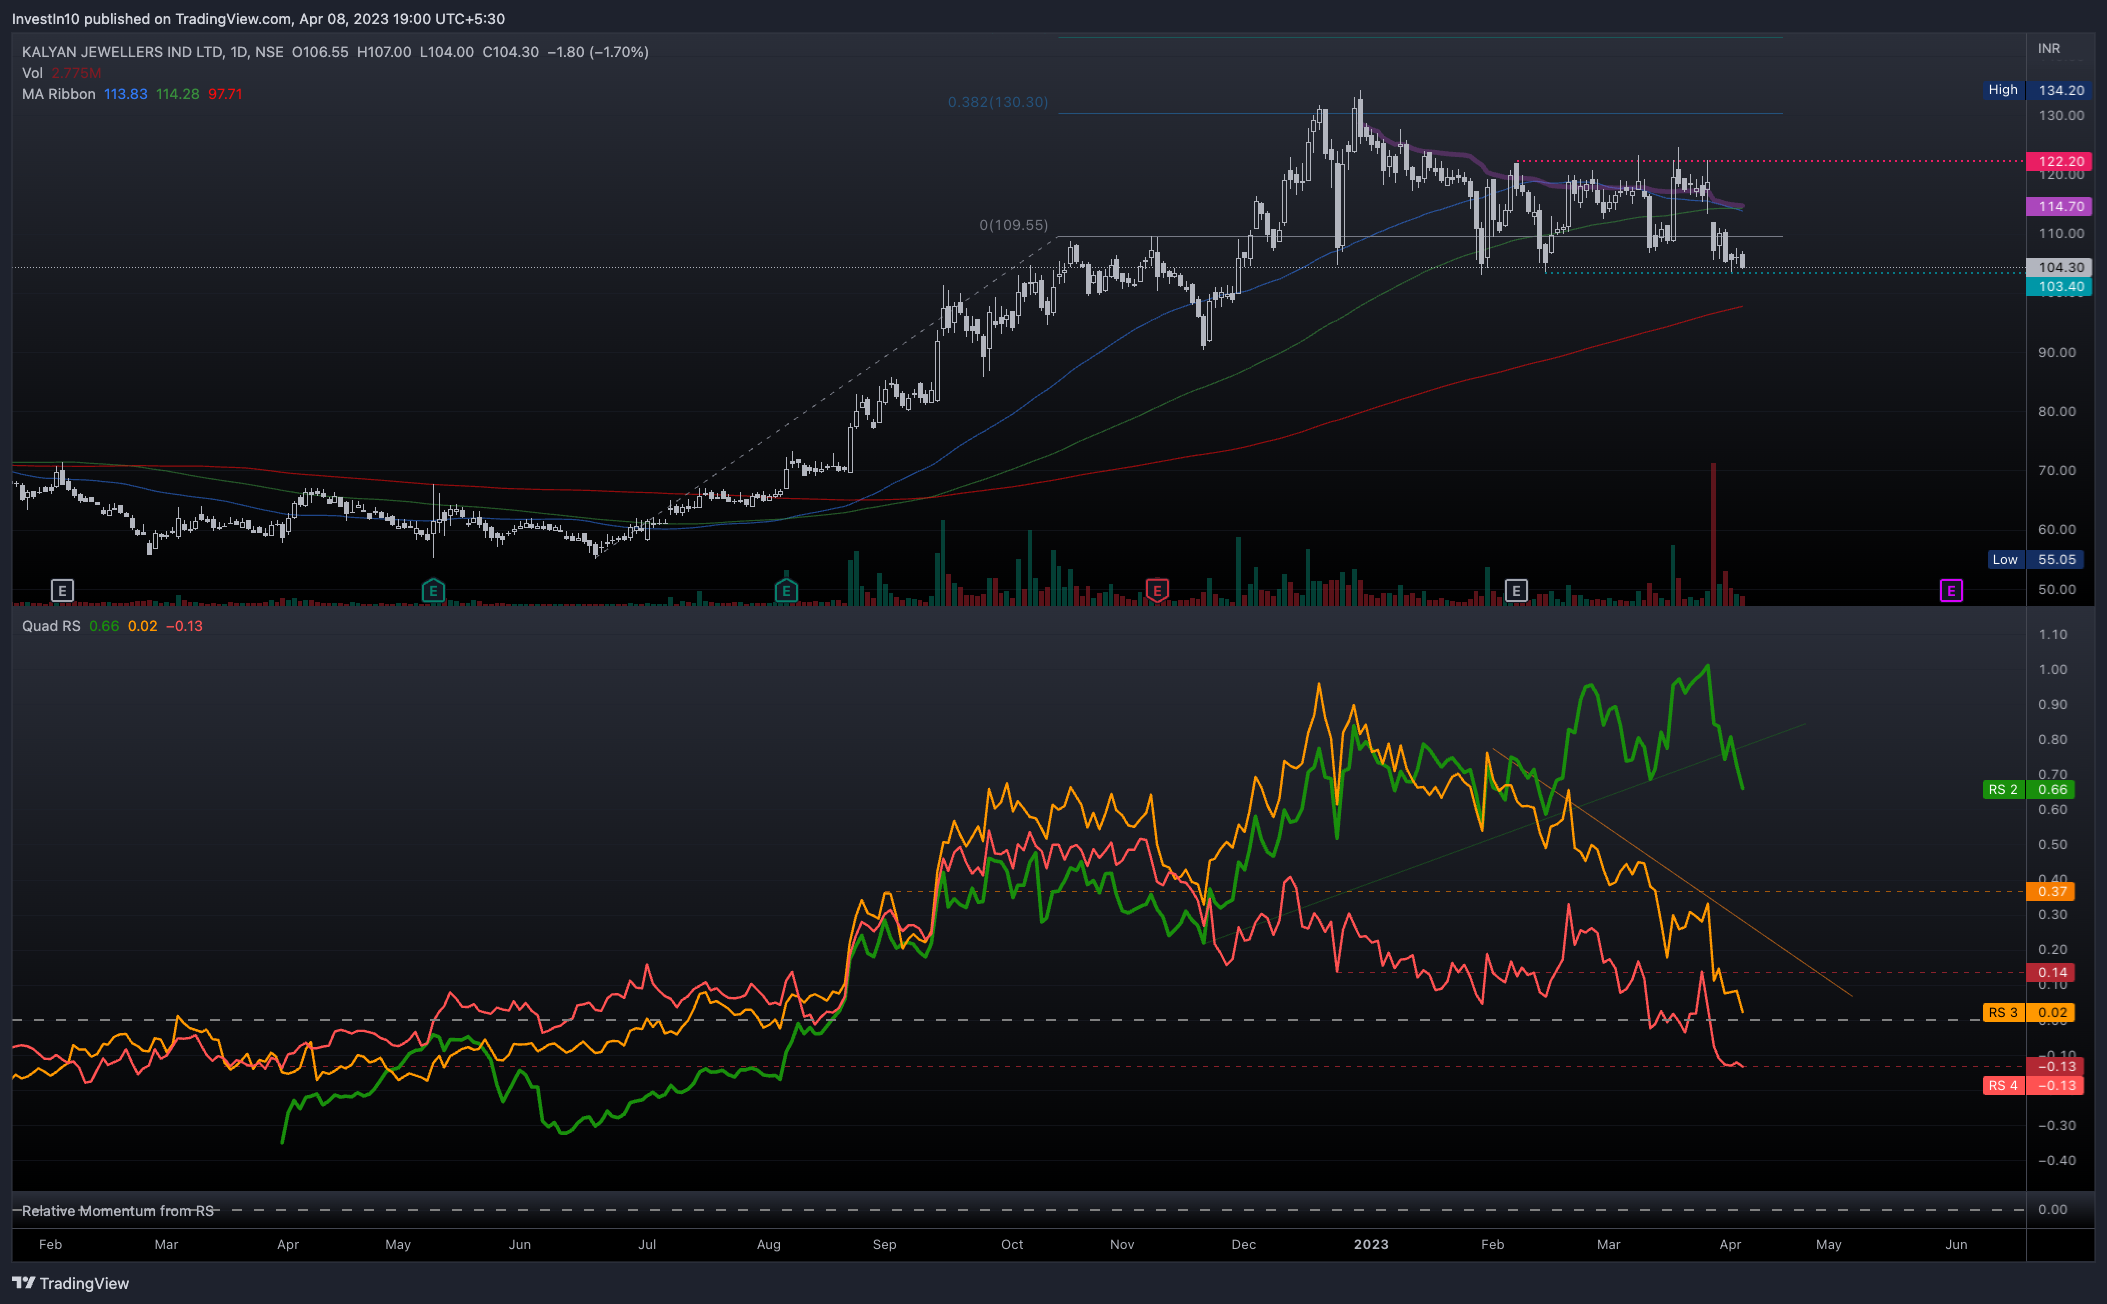Click the Relative Momentum from RS legend label
This screenshot has height=1304, width=2107.
coord(118,1211)
